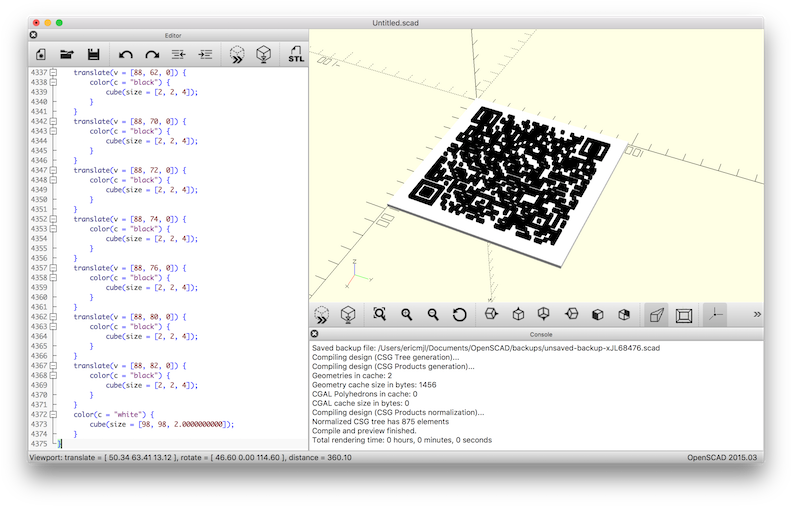Run Render from the editor toolbar
Screen dimensions: 791x506
click(x=263, y=54)
